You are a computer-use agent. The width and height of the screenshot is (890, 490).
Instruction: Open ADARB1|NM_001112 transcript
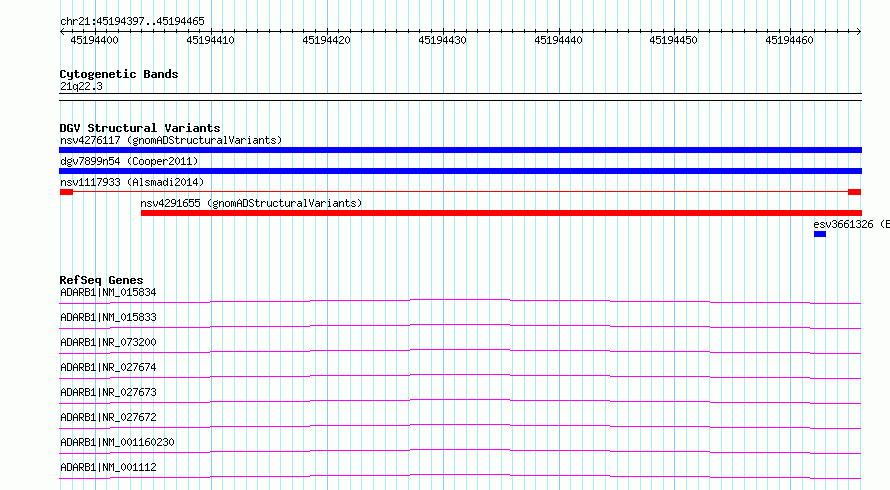pyautogui.click(x=108, y=467)
